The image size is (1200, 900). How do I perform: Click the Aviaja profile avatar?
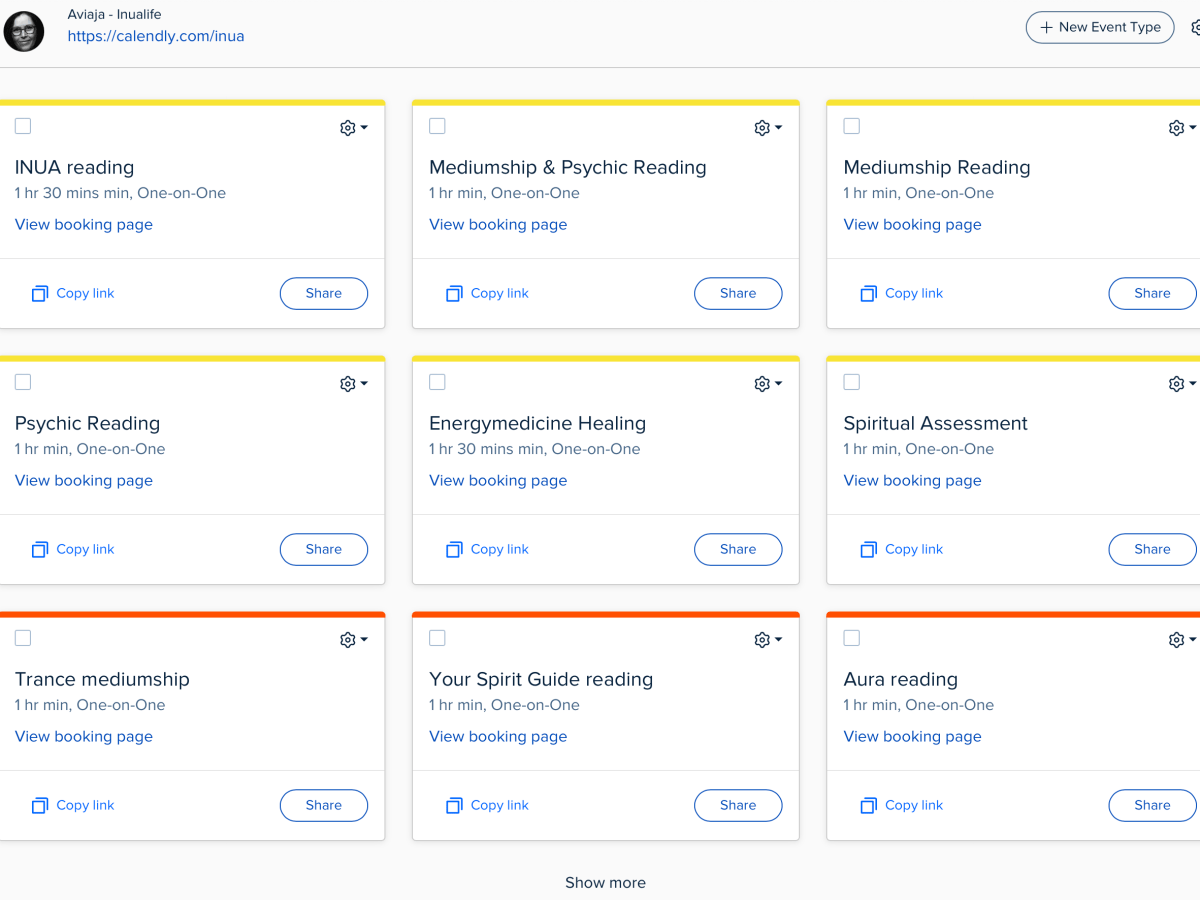pos(24,32)
